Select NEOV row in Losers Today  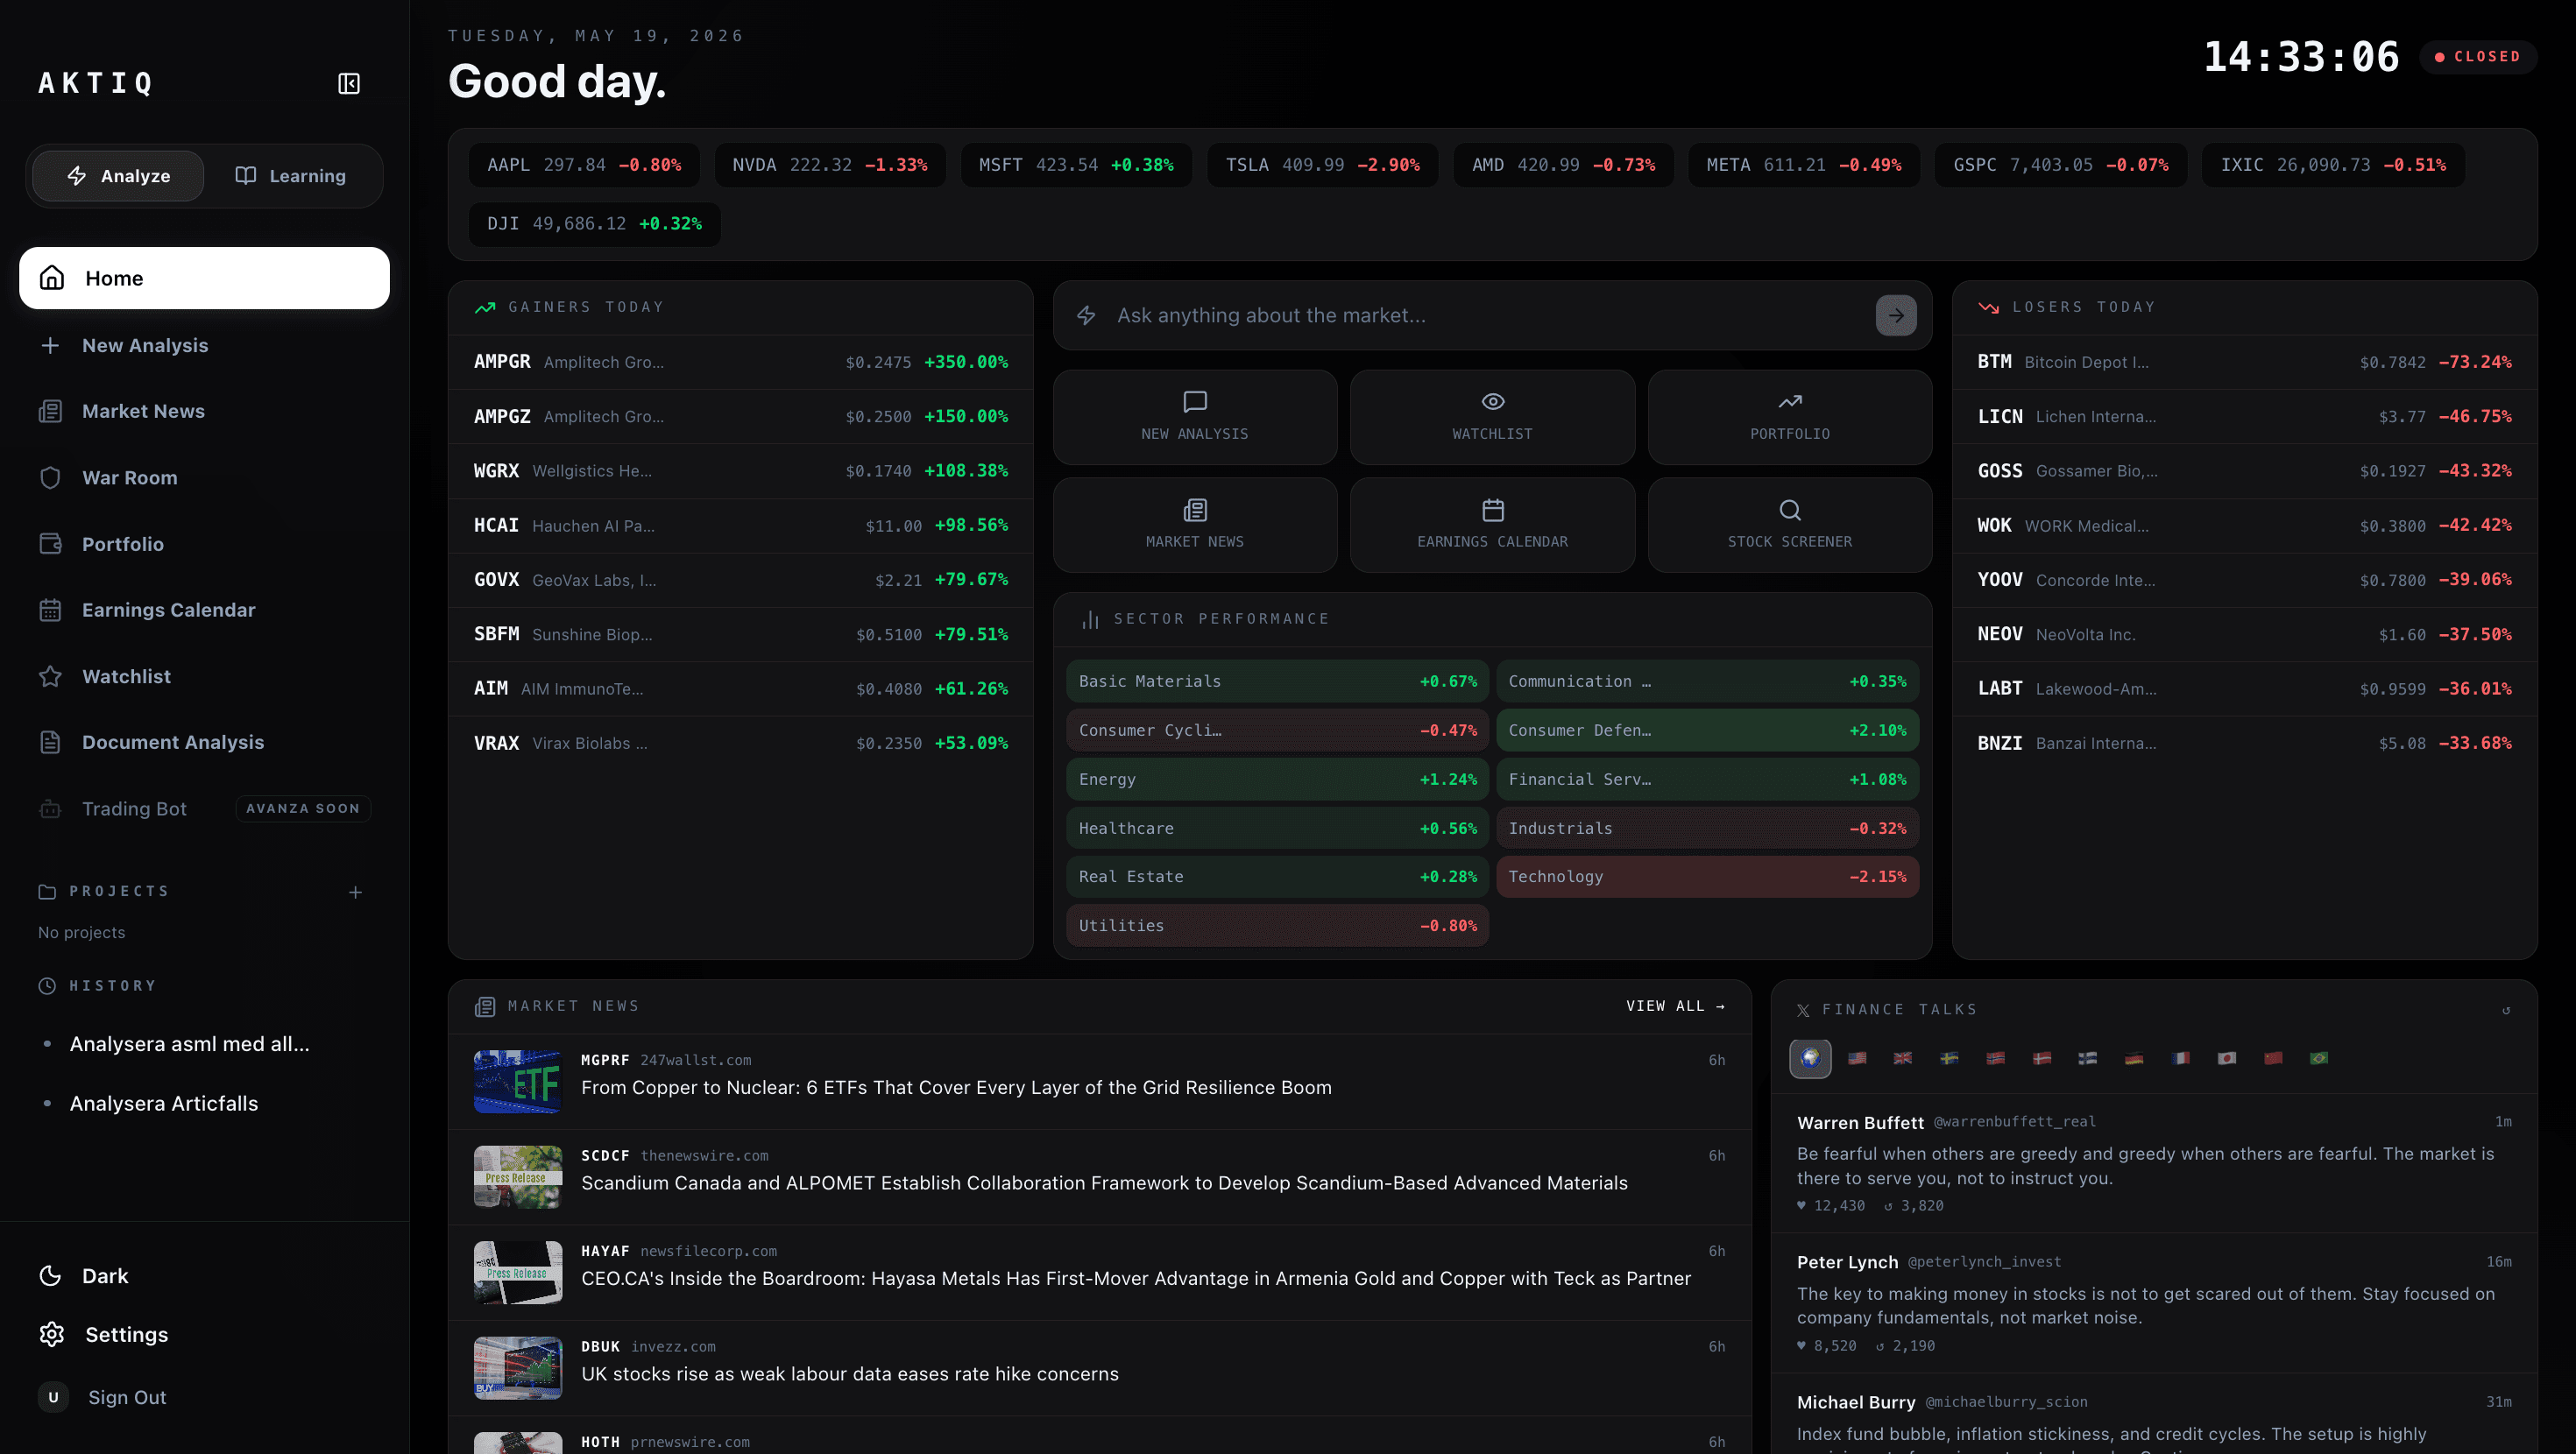(2244, 634)
